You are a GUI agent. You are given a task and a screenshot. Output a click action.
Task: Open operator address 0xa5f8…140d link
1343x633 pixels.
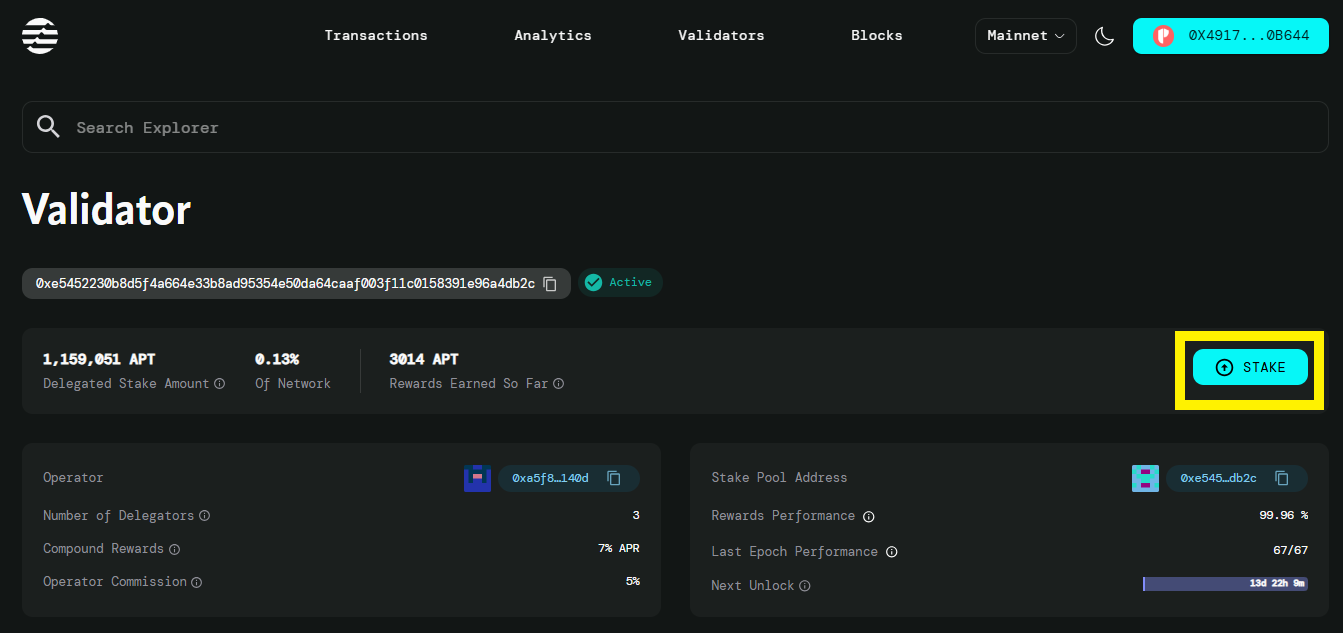(x=550, y=478)
